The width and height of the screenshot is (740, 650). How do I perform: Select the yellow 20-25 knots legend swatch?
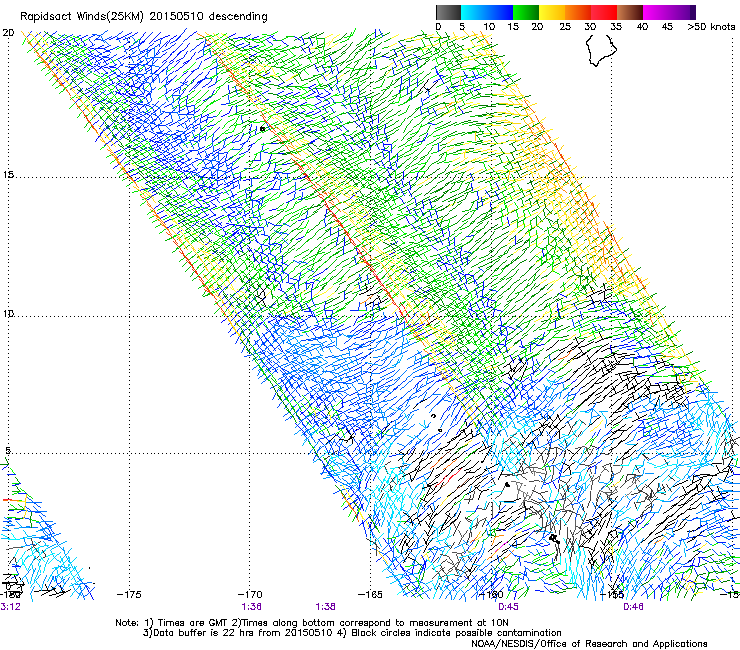point(552,12)
